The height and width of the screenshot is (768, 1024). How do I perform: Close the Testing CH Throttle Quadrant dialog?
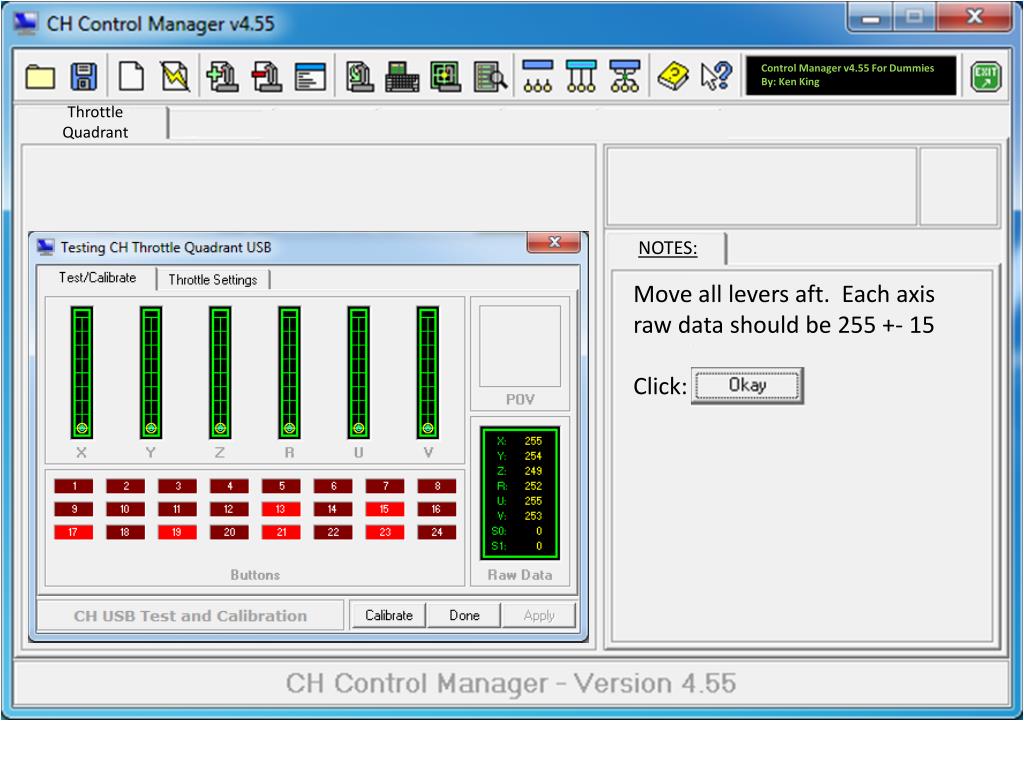[x=554, y=242]
